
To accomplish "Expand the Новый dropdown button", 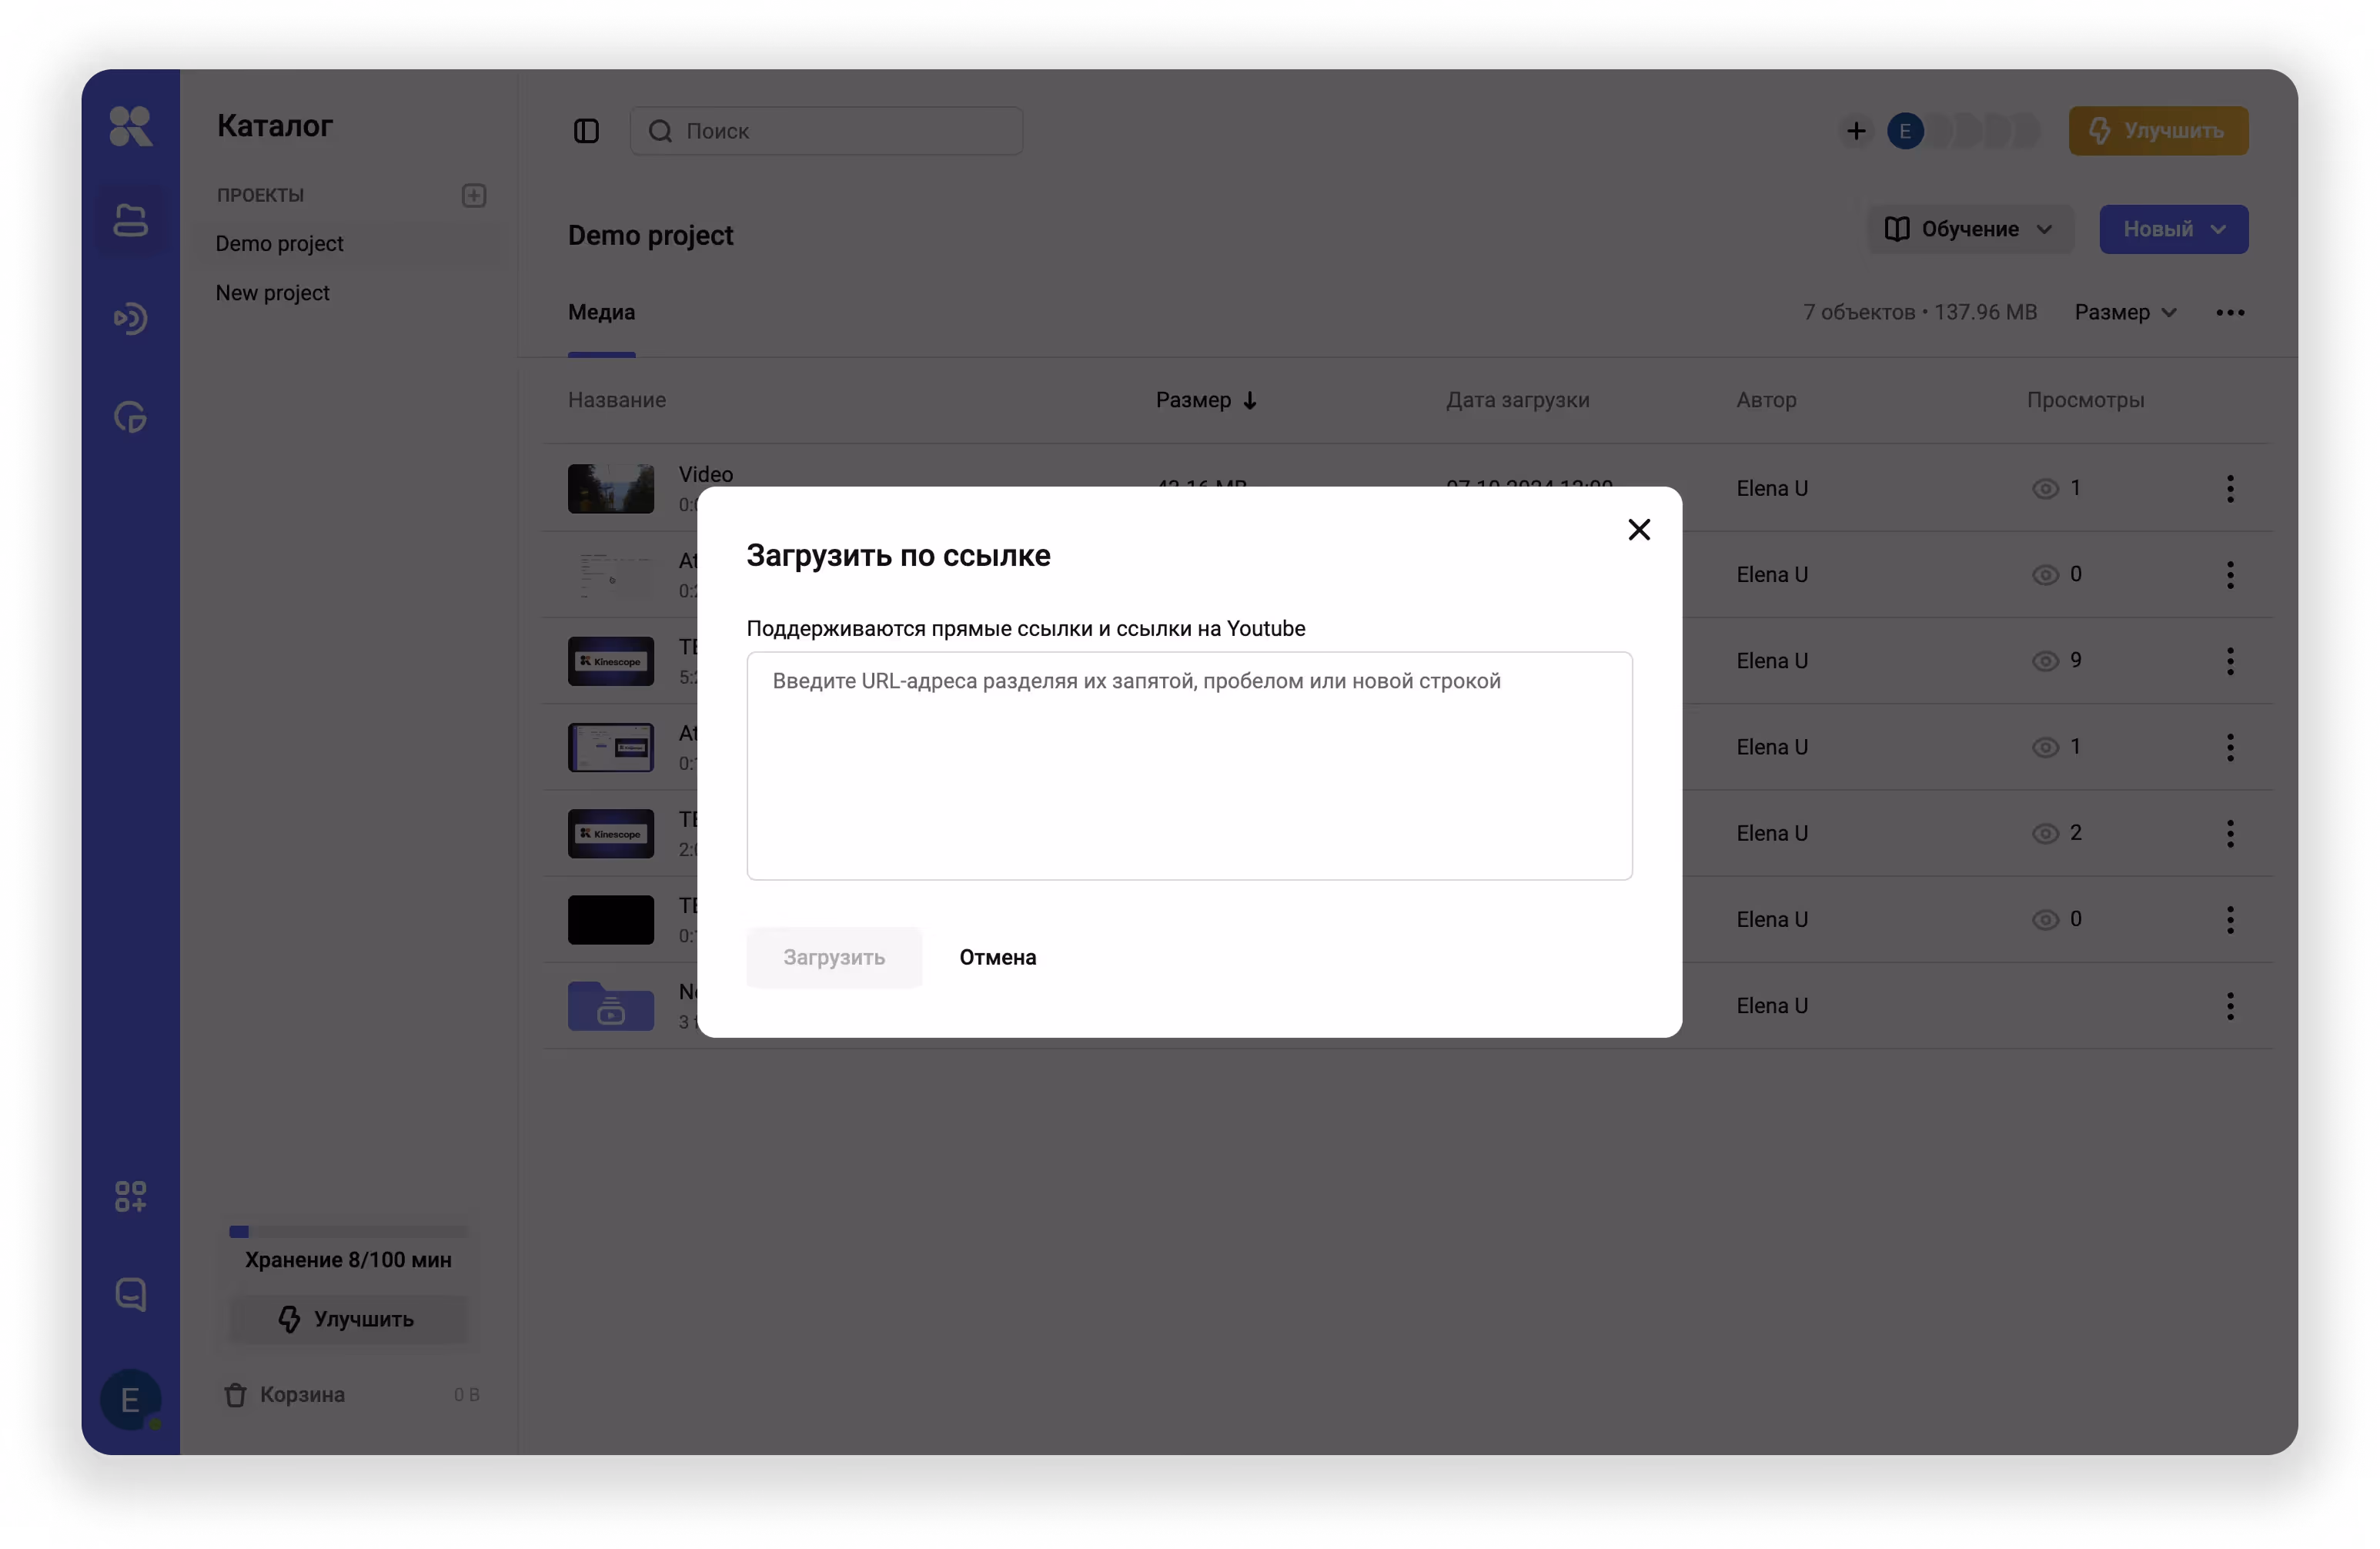I will tap(2173, 229).
